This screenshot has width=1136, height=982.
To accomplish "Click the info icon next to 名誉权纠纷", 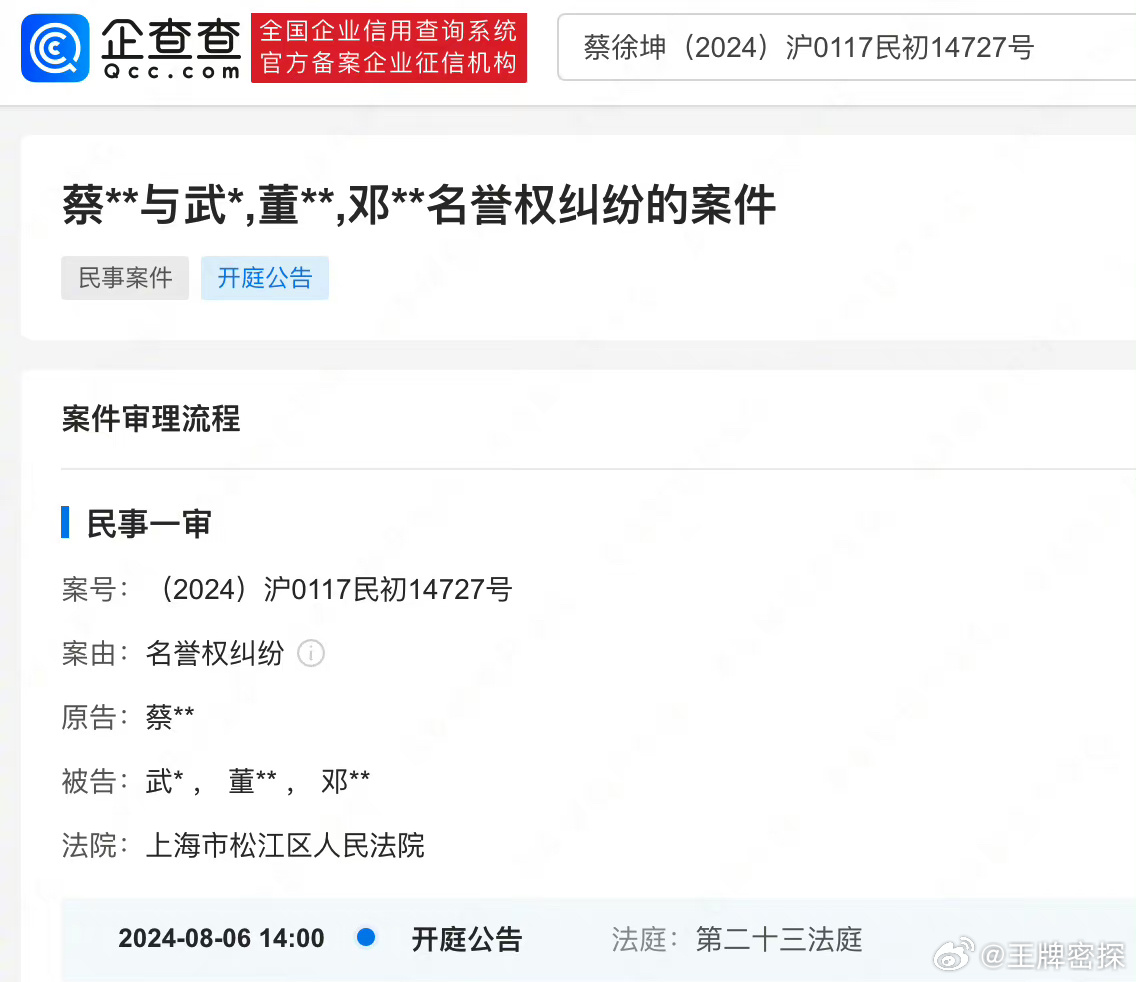I will click(x=311, y=654).
